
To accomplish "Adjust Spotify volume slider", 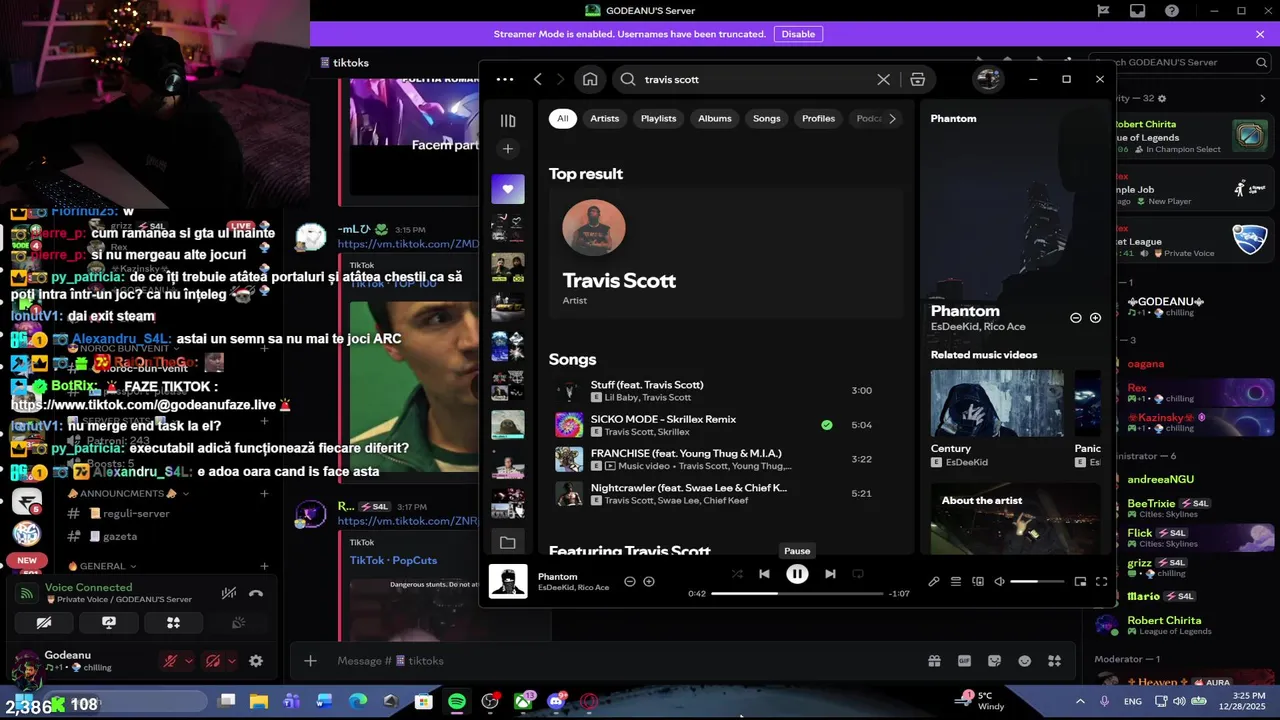I will 1037,582.
